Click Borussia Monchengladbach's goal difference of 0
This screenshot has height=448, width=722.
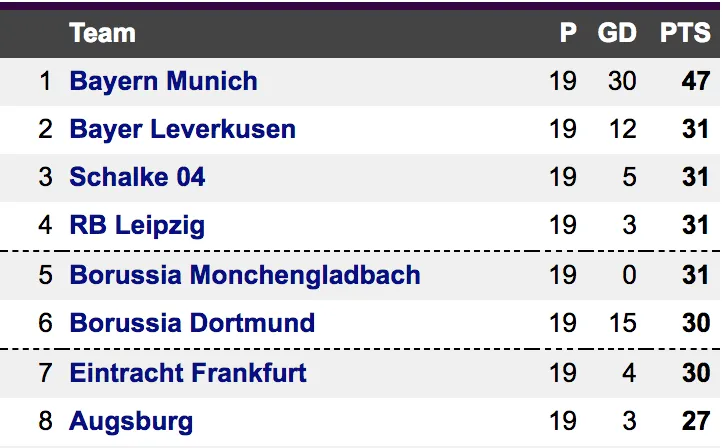[x=629, y=275]
